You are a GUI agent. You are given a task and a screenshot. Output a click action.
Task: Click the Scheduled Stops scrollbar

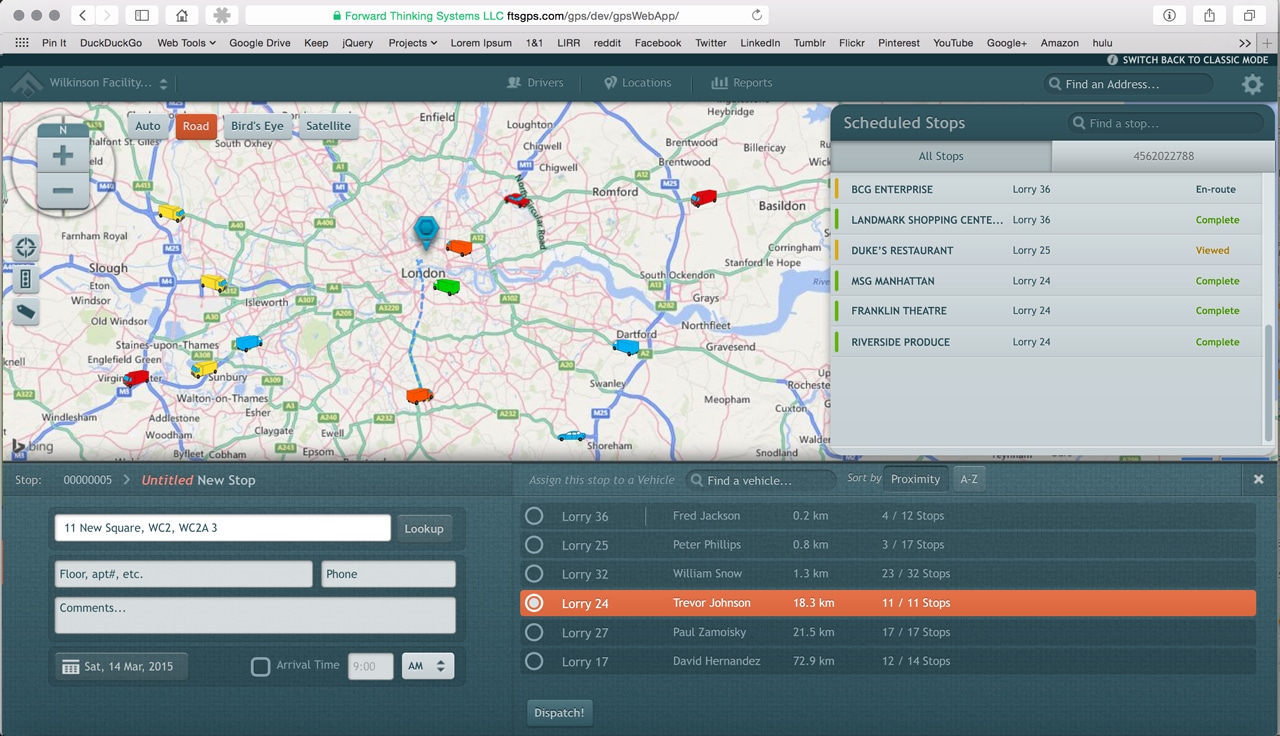pos(1269,382)
